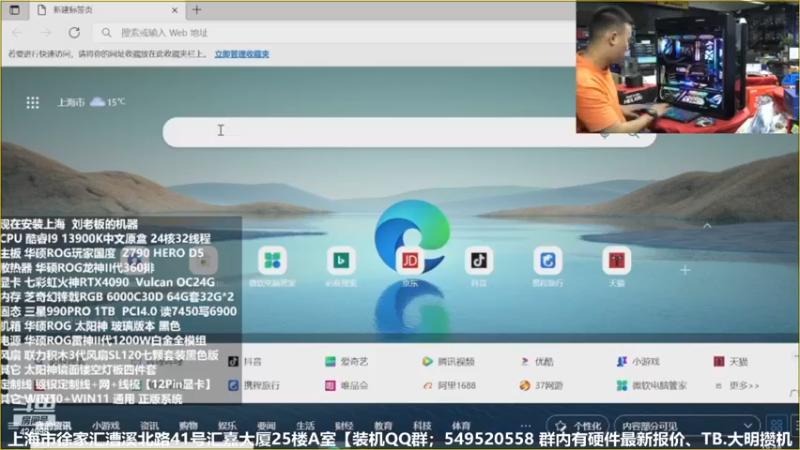Open a new tab with the plus button
Viewport: 800px width, 450px height.
click(197, 10)
